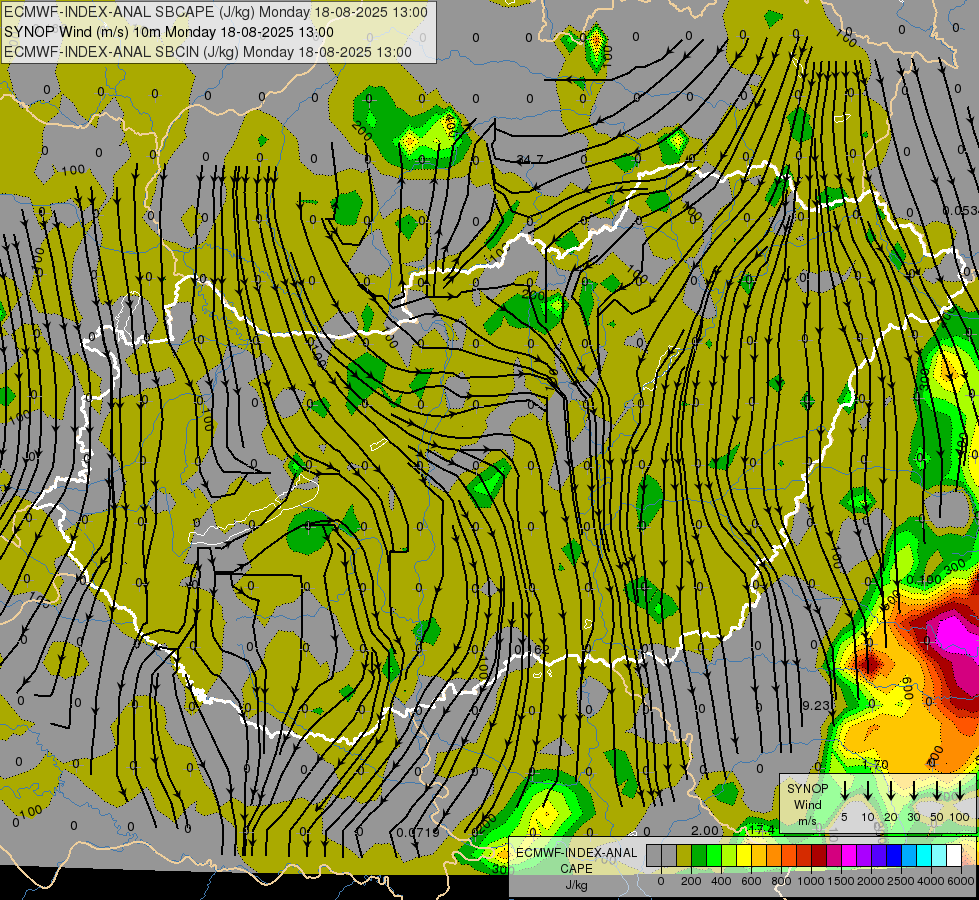Click the 1500 tick label in CAPE legend
The width and height of the screenshot is (979, 900).
pos(841,881)
